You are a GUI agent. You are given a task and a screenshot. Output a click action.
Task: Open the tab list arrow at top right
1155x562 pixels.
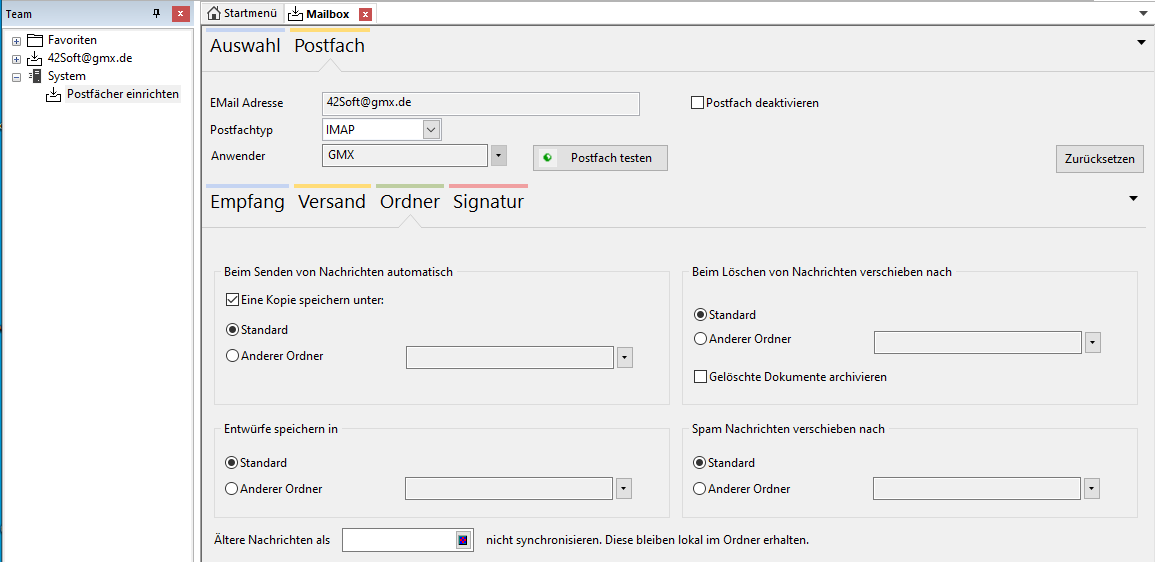click(1142, 13)
